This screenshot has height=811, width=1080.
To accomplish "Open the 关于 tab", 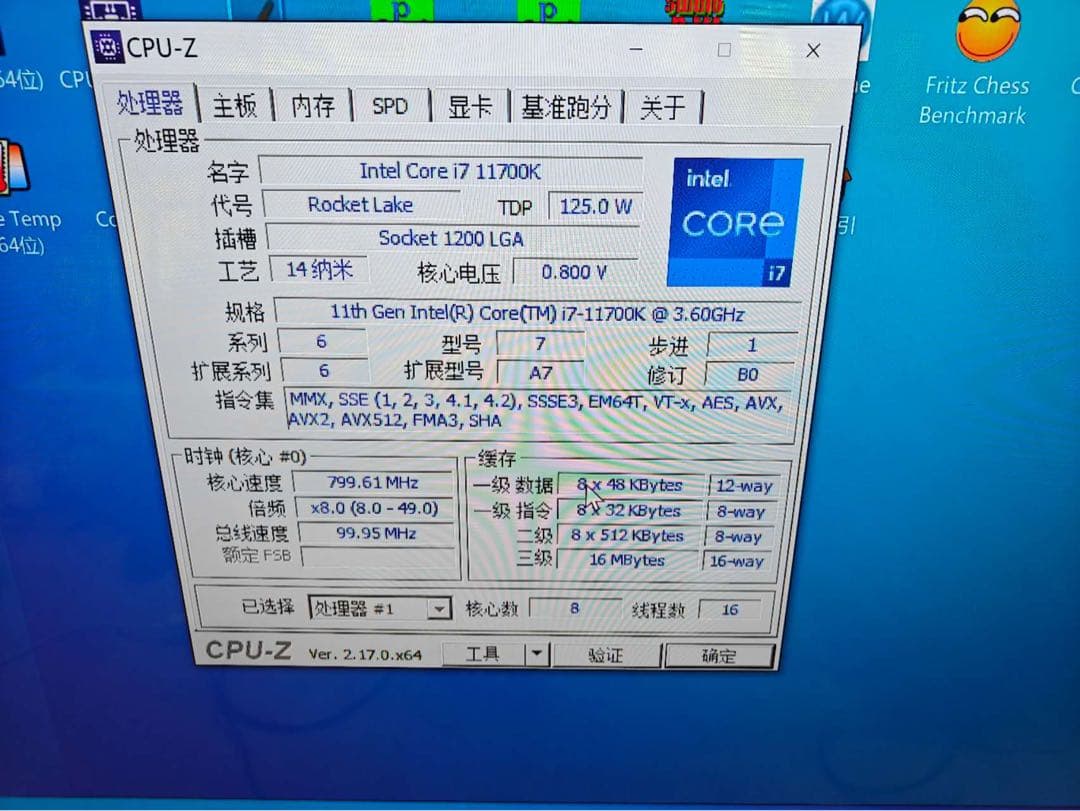I will coord(663,108).
